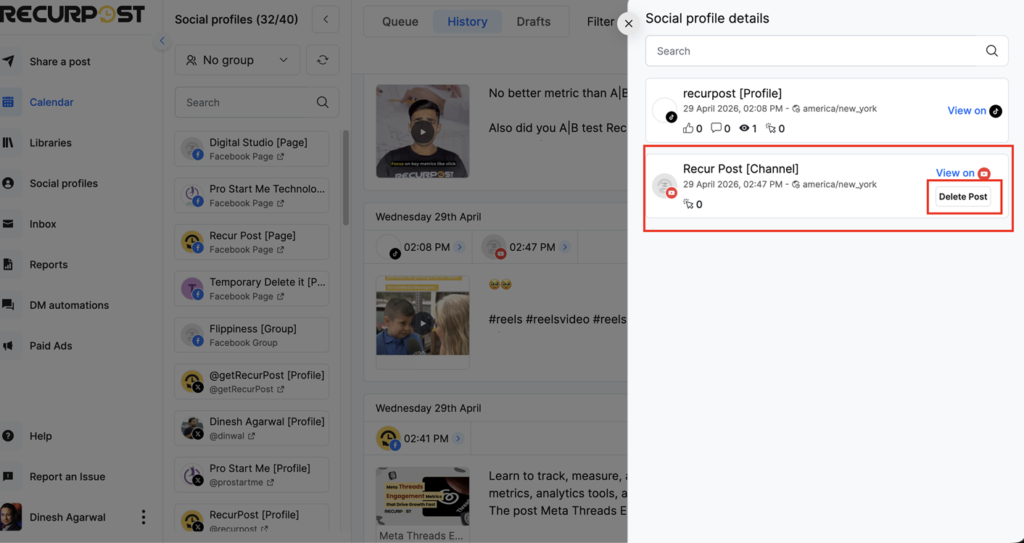Expand the 02:08 PM TikTok post chevron

459,247
